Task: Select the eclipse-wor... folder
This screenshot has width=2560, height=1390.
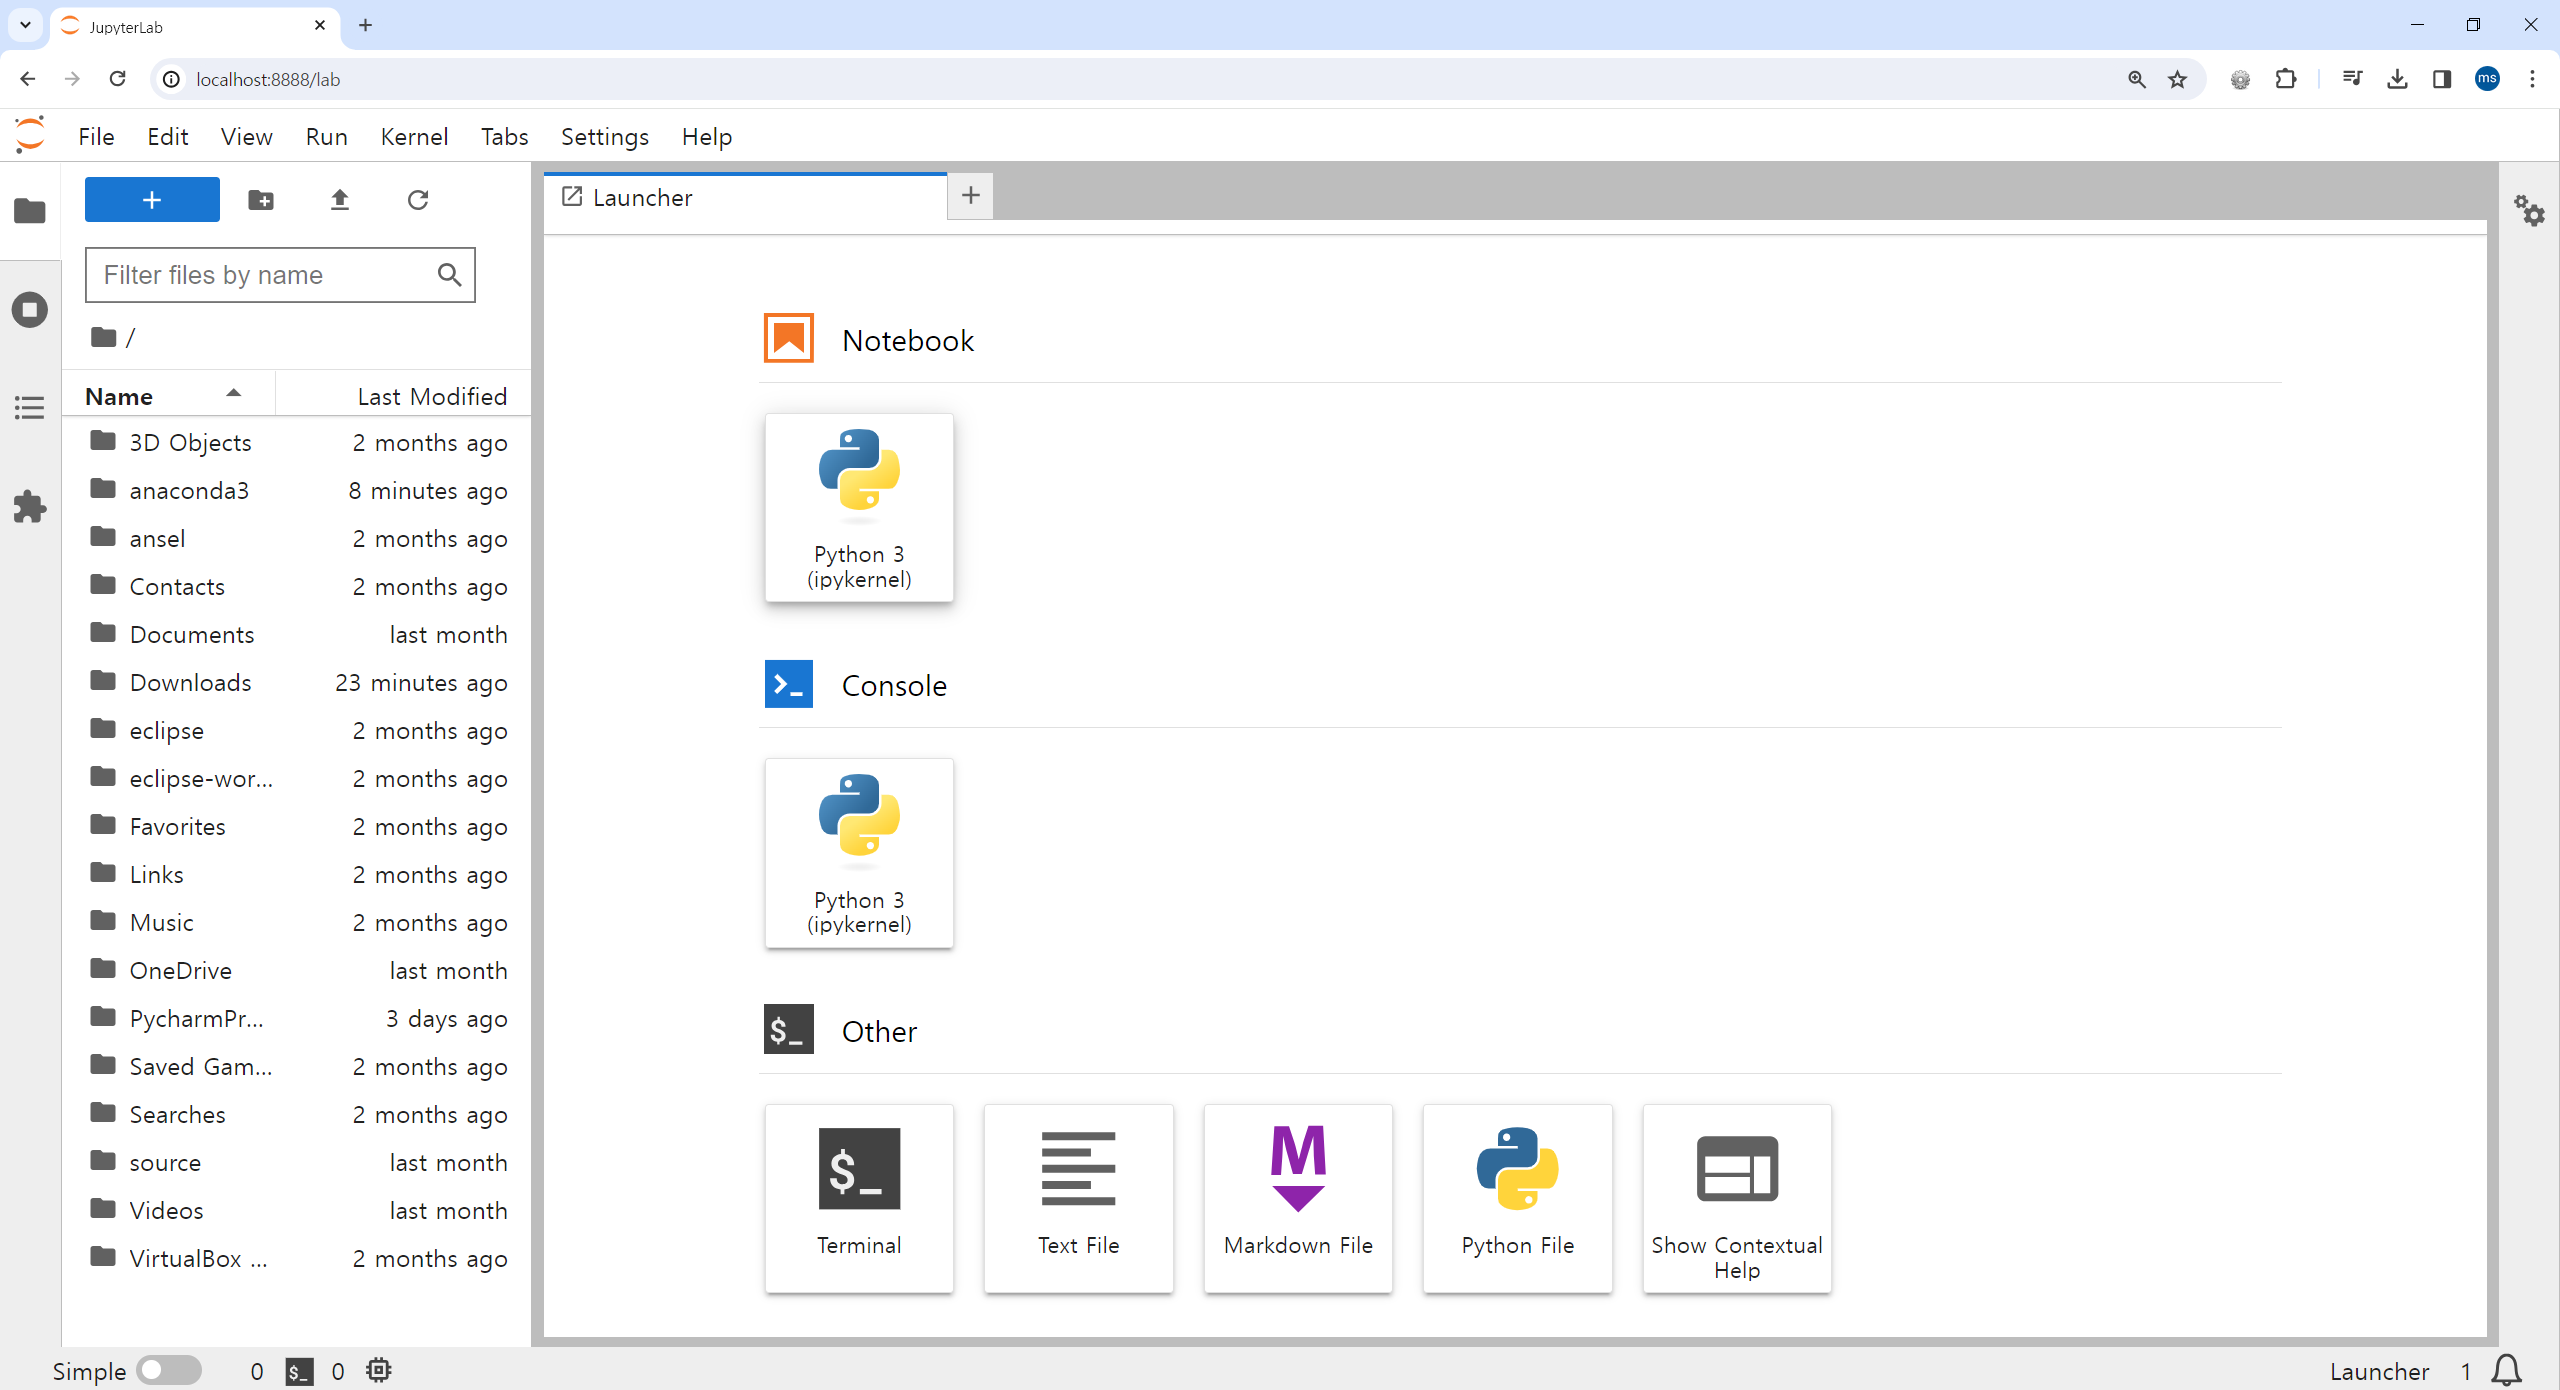Action: pos(297,779)
